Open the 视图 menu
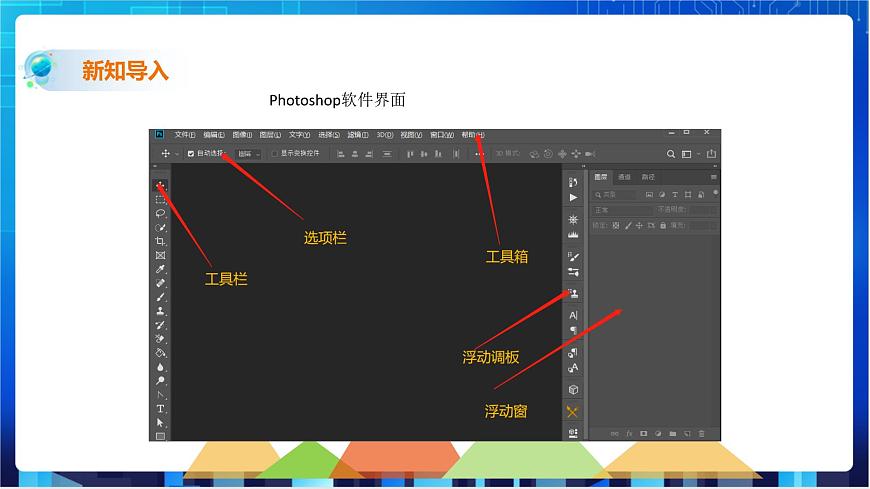This screenshot has height=489, width=870. (x=411, y=135)
